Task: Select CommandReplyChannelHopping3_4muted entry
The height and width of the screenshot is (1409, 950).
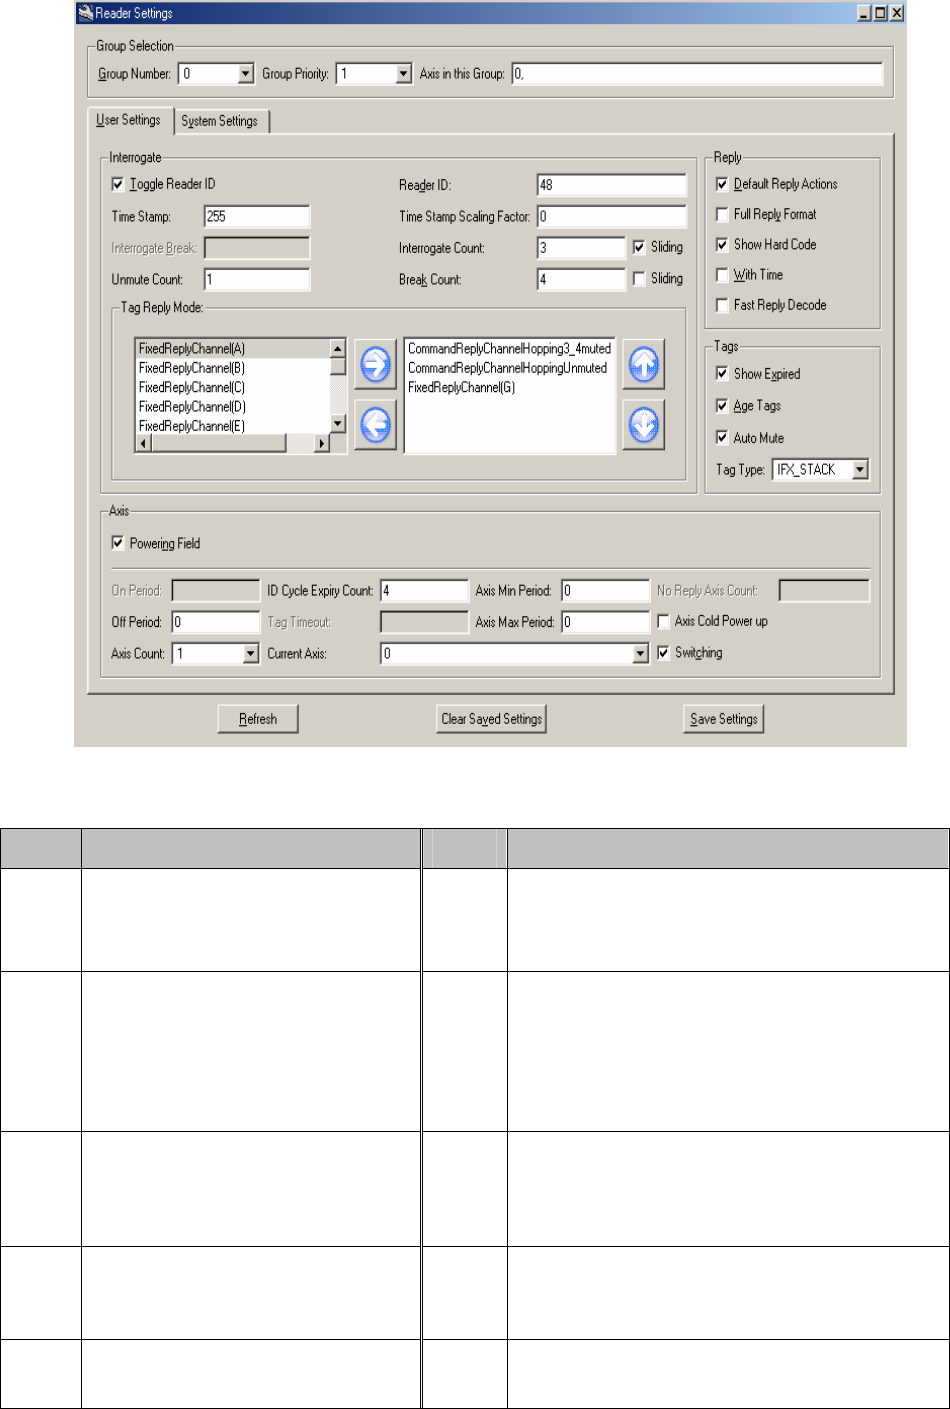Action: pyautogui.click(x=509, y=349)
